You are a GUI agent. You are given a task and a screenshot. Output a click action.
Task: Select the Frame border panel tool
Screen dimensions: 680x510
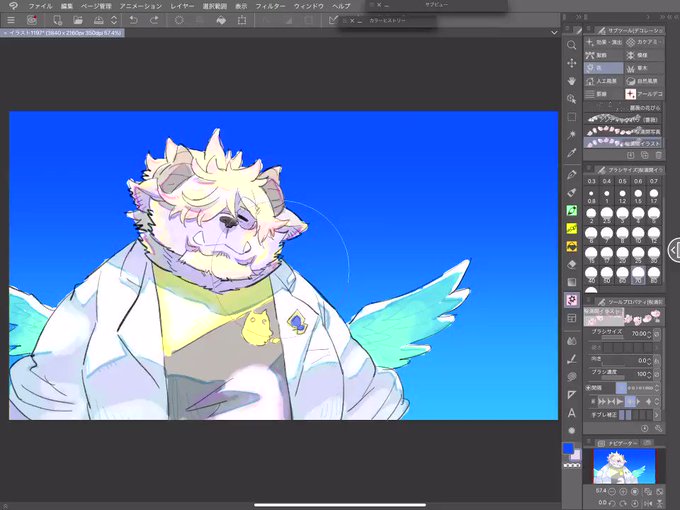(x=572, y=318)
